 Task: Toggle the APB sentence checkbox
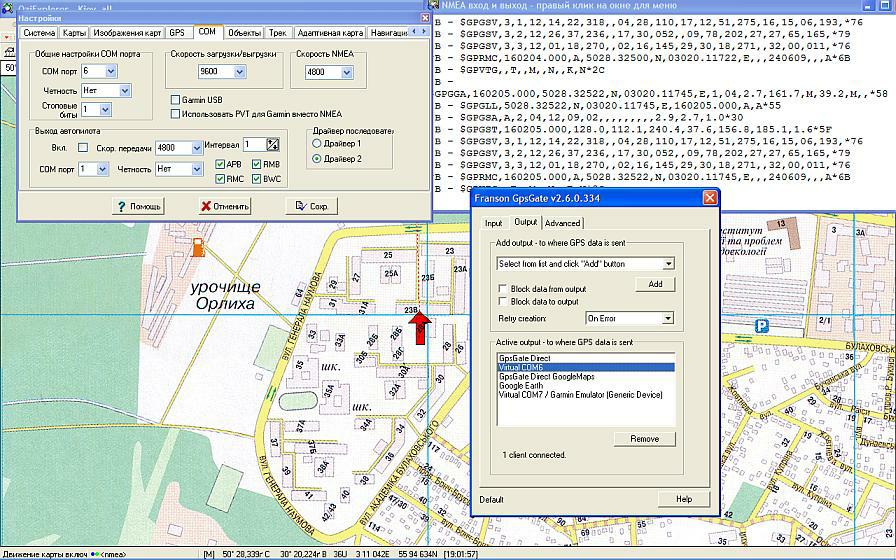point(220,164)
